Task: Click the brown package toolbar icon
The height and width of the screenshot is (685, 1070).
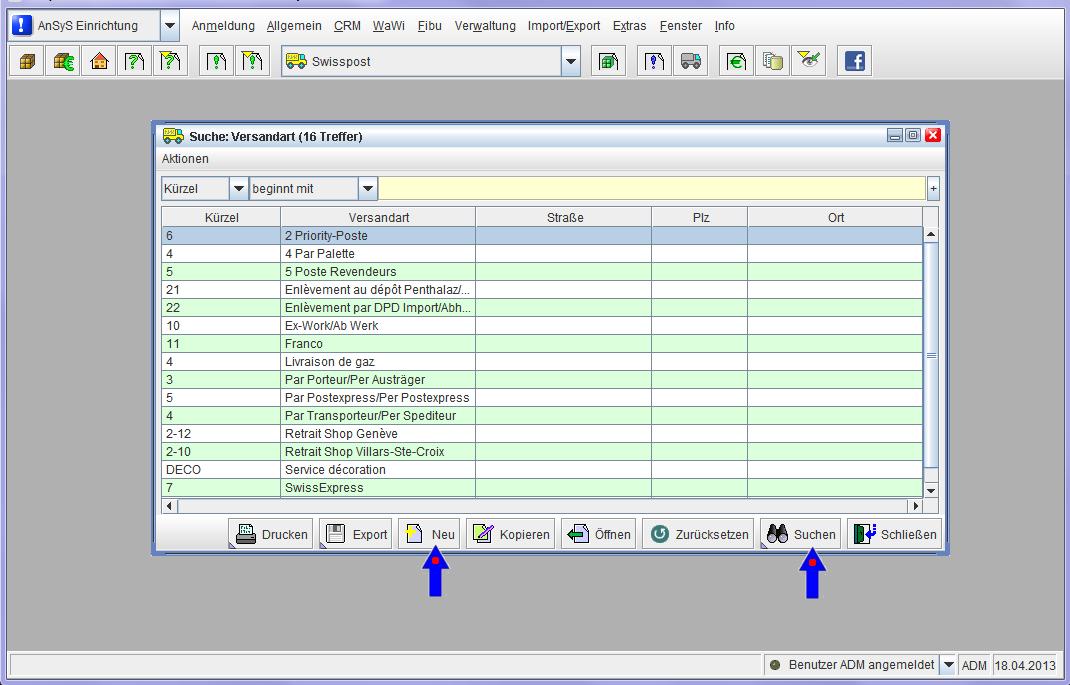Action: (x=26, y=61)
